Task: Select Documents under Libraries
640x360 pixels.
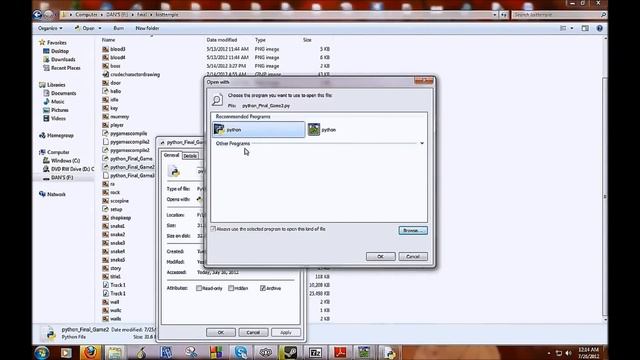Action: pos(63,93)
